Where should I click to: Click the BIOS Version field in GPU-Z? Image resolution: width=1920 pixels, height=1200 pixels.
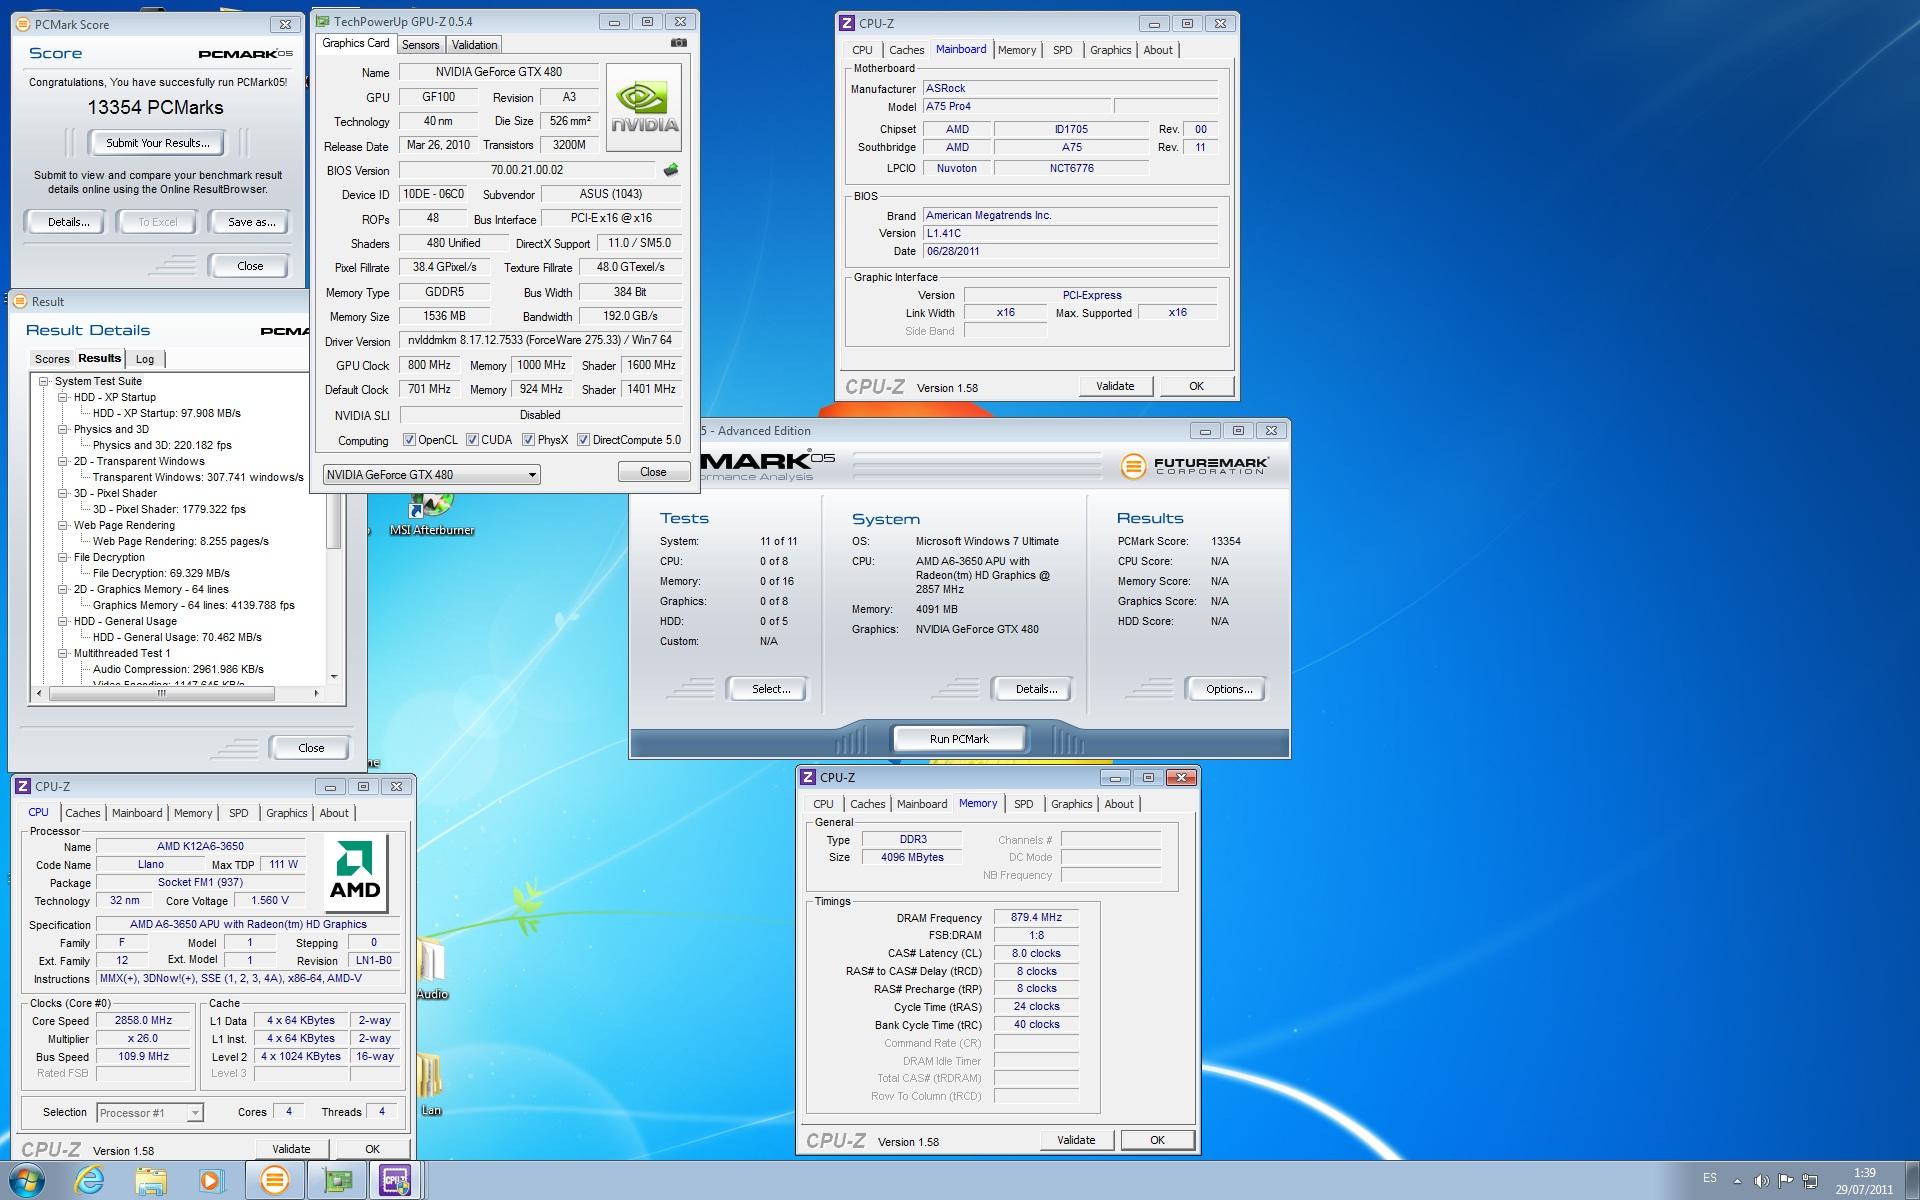point(527,170)
